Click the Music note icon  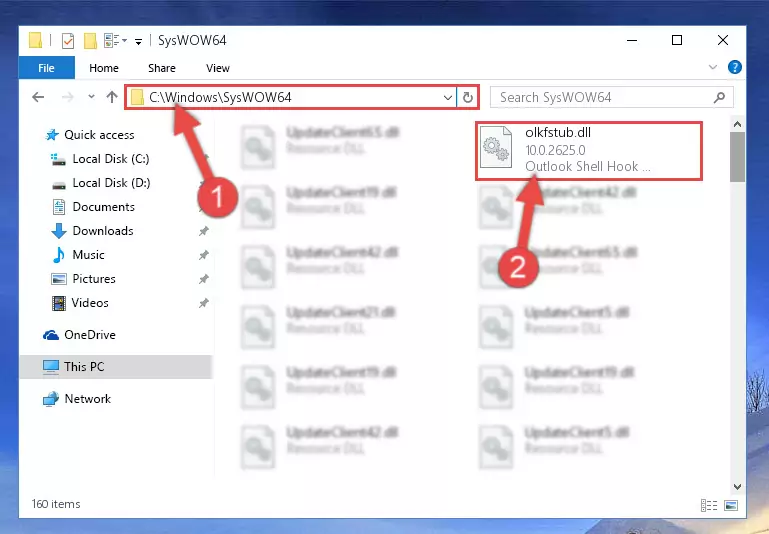58,255
